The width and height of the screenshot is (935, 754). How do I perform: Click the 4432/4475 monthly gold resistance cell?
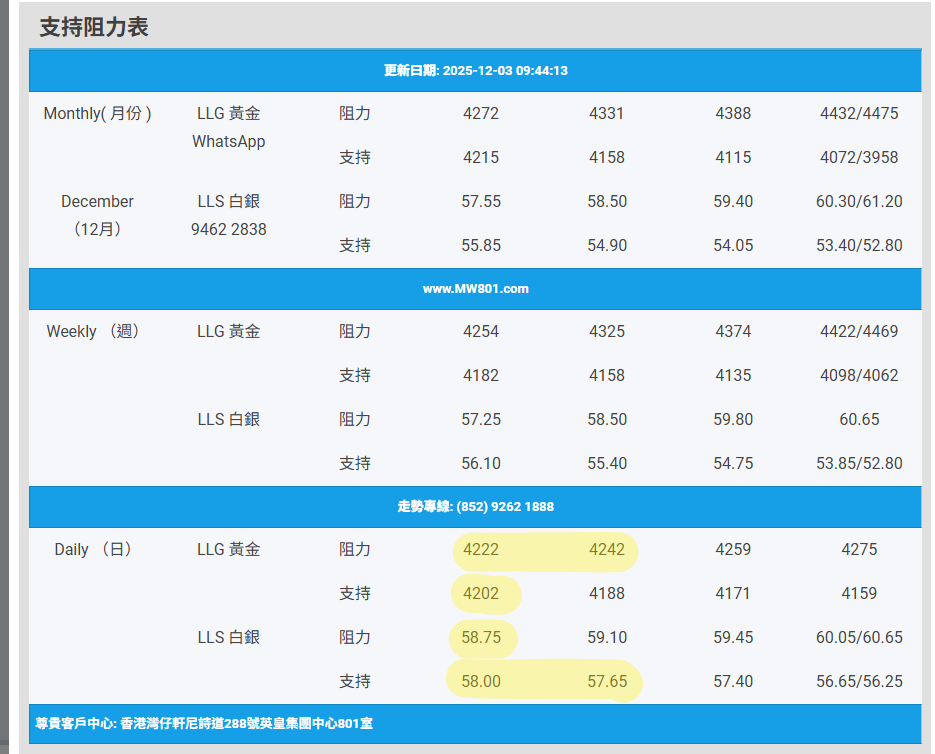tap(858, 114)
